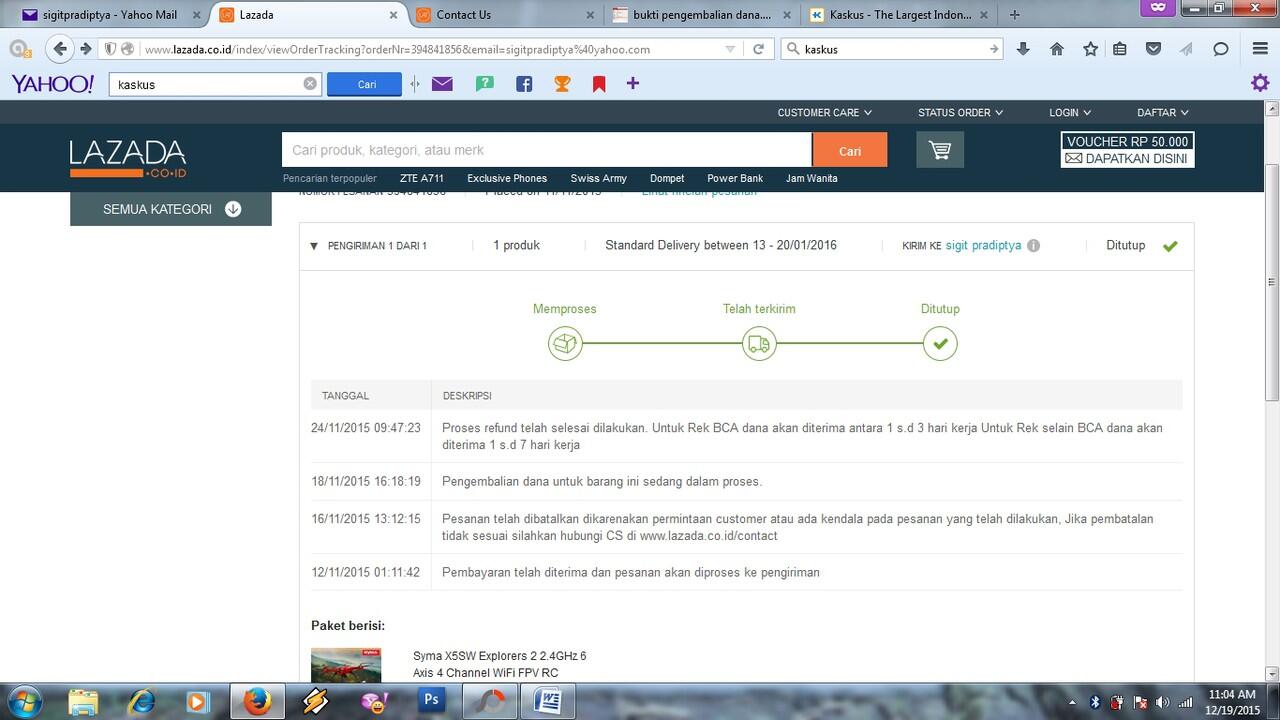
Task: Click the volume speaker tray icon
Action: click(1164, 702)
